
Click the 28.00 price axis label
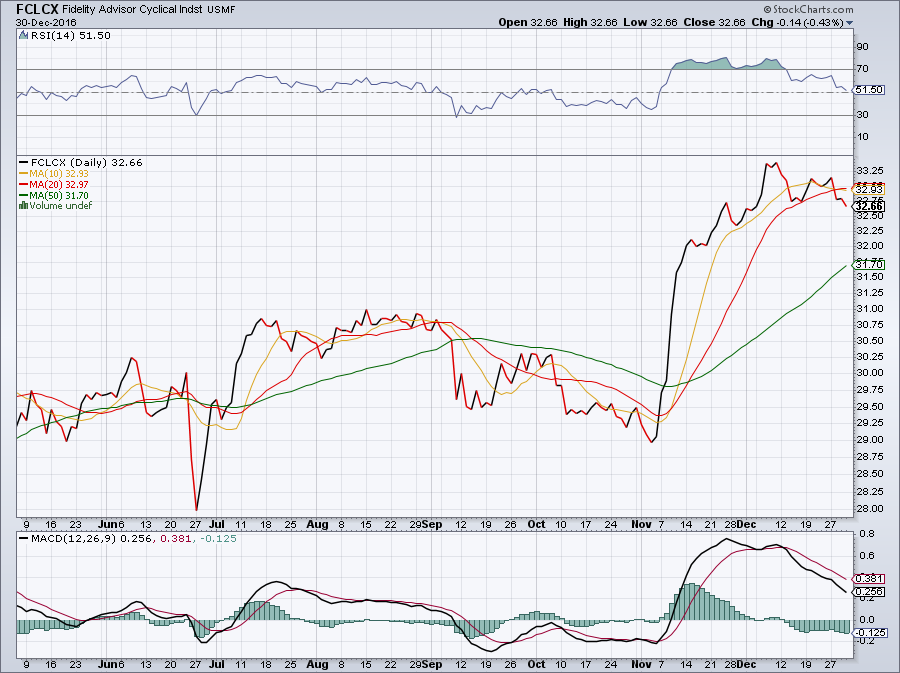tap(870, 509)
